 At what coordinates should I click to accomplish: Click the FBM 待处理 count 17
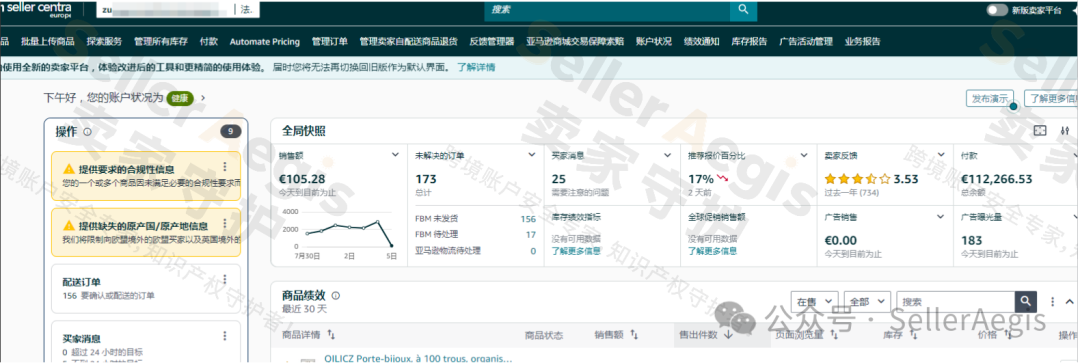pos(531,235)
